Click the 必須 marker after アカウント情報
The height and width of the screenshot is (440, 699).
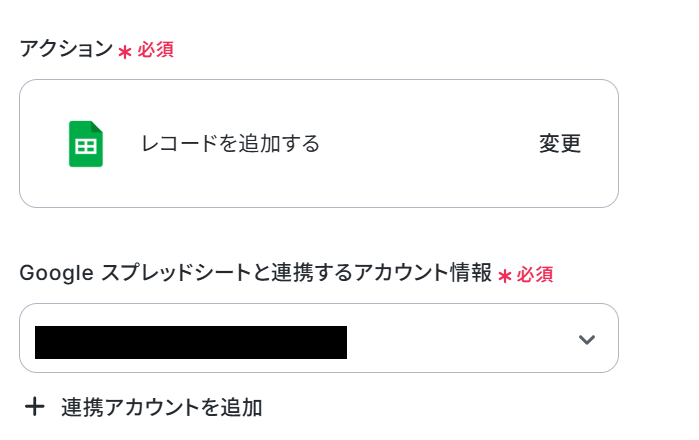pos(535,274)
